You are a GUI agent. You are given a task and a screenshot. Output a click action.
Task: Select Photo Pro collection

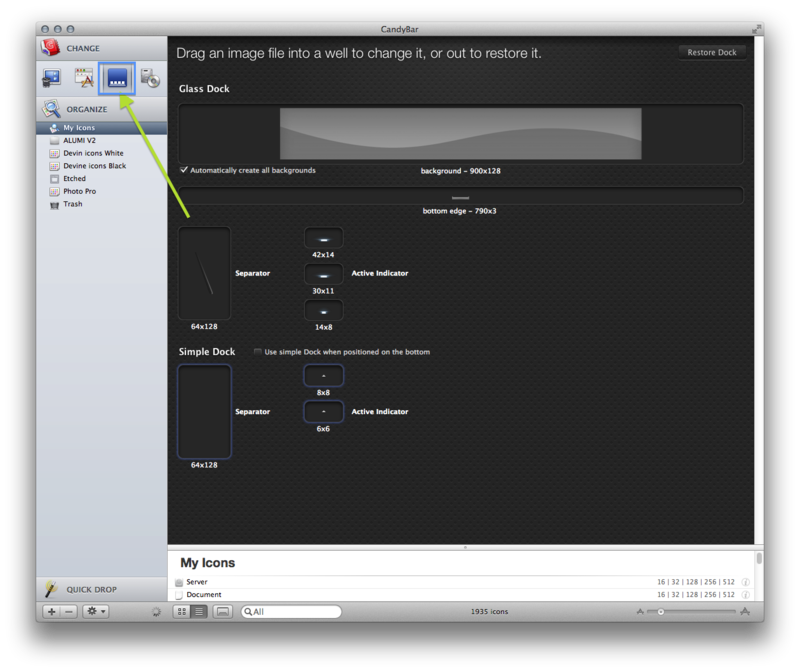(x=102, y=191)
